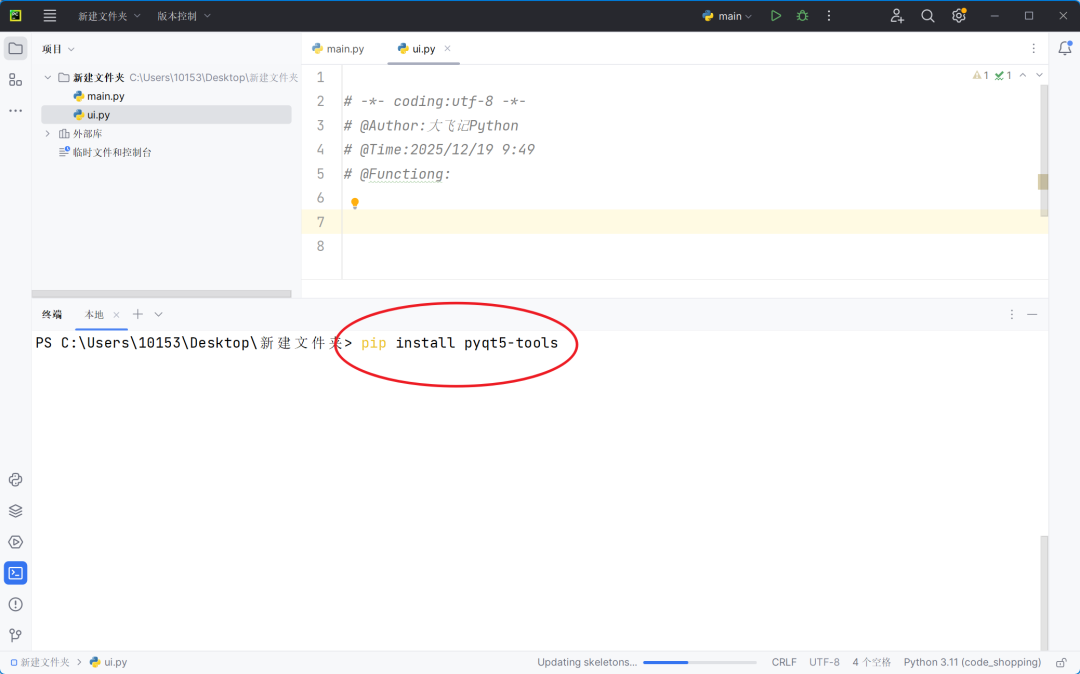Go to previous highlighted error arrow

click(x=1023, y=75)
